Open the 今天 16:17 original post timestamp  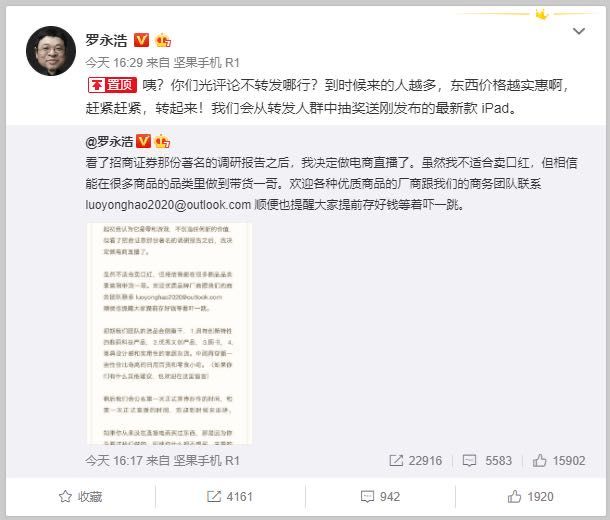click(114, 461)
